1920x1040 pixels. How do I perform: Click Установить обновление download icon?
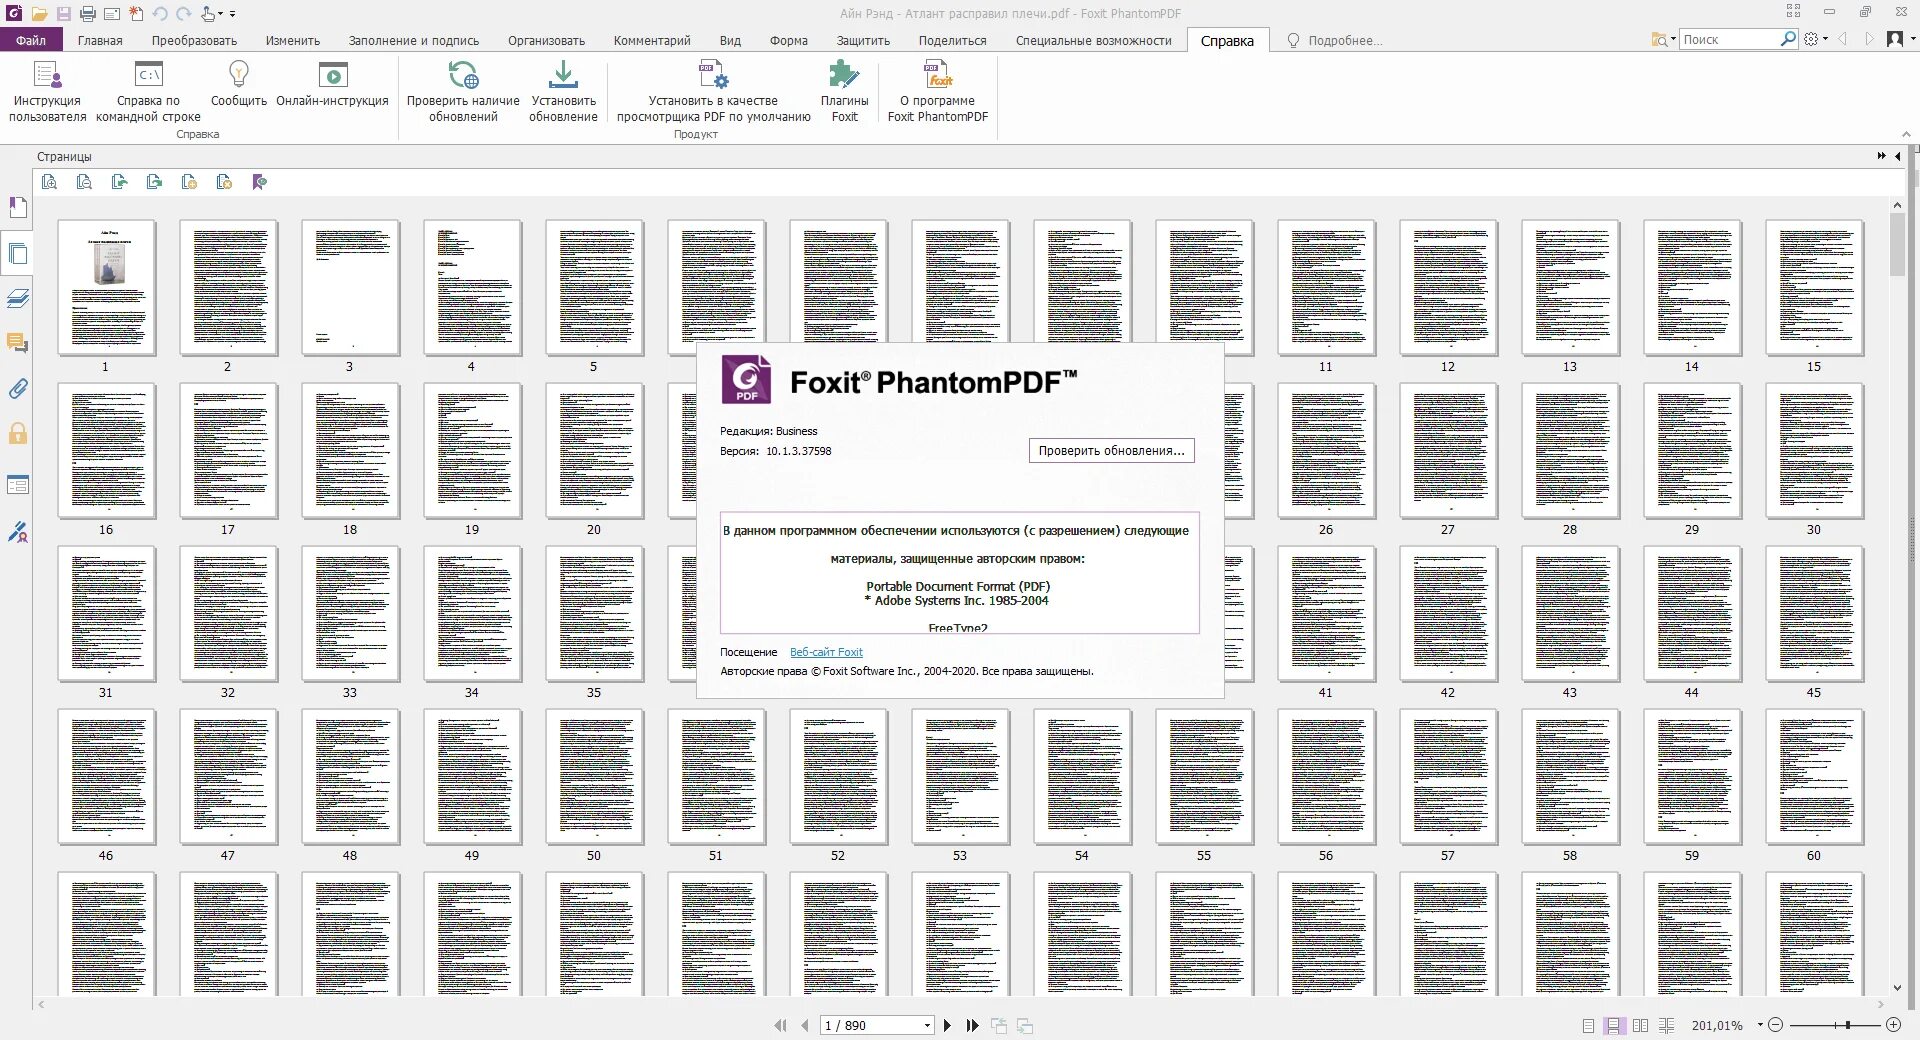point(563,90)
